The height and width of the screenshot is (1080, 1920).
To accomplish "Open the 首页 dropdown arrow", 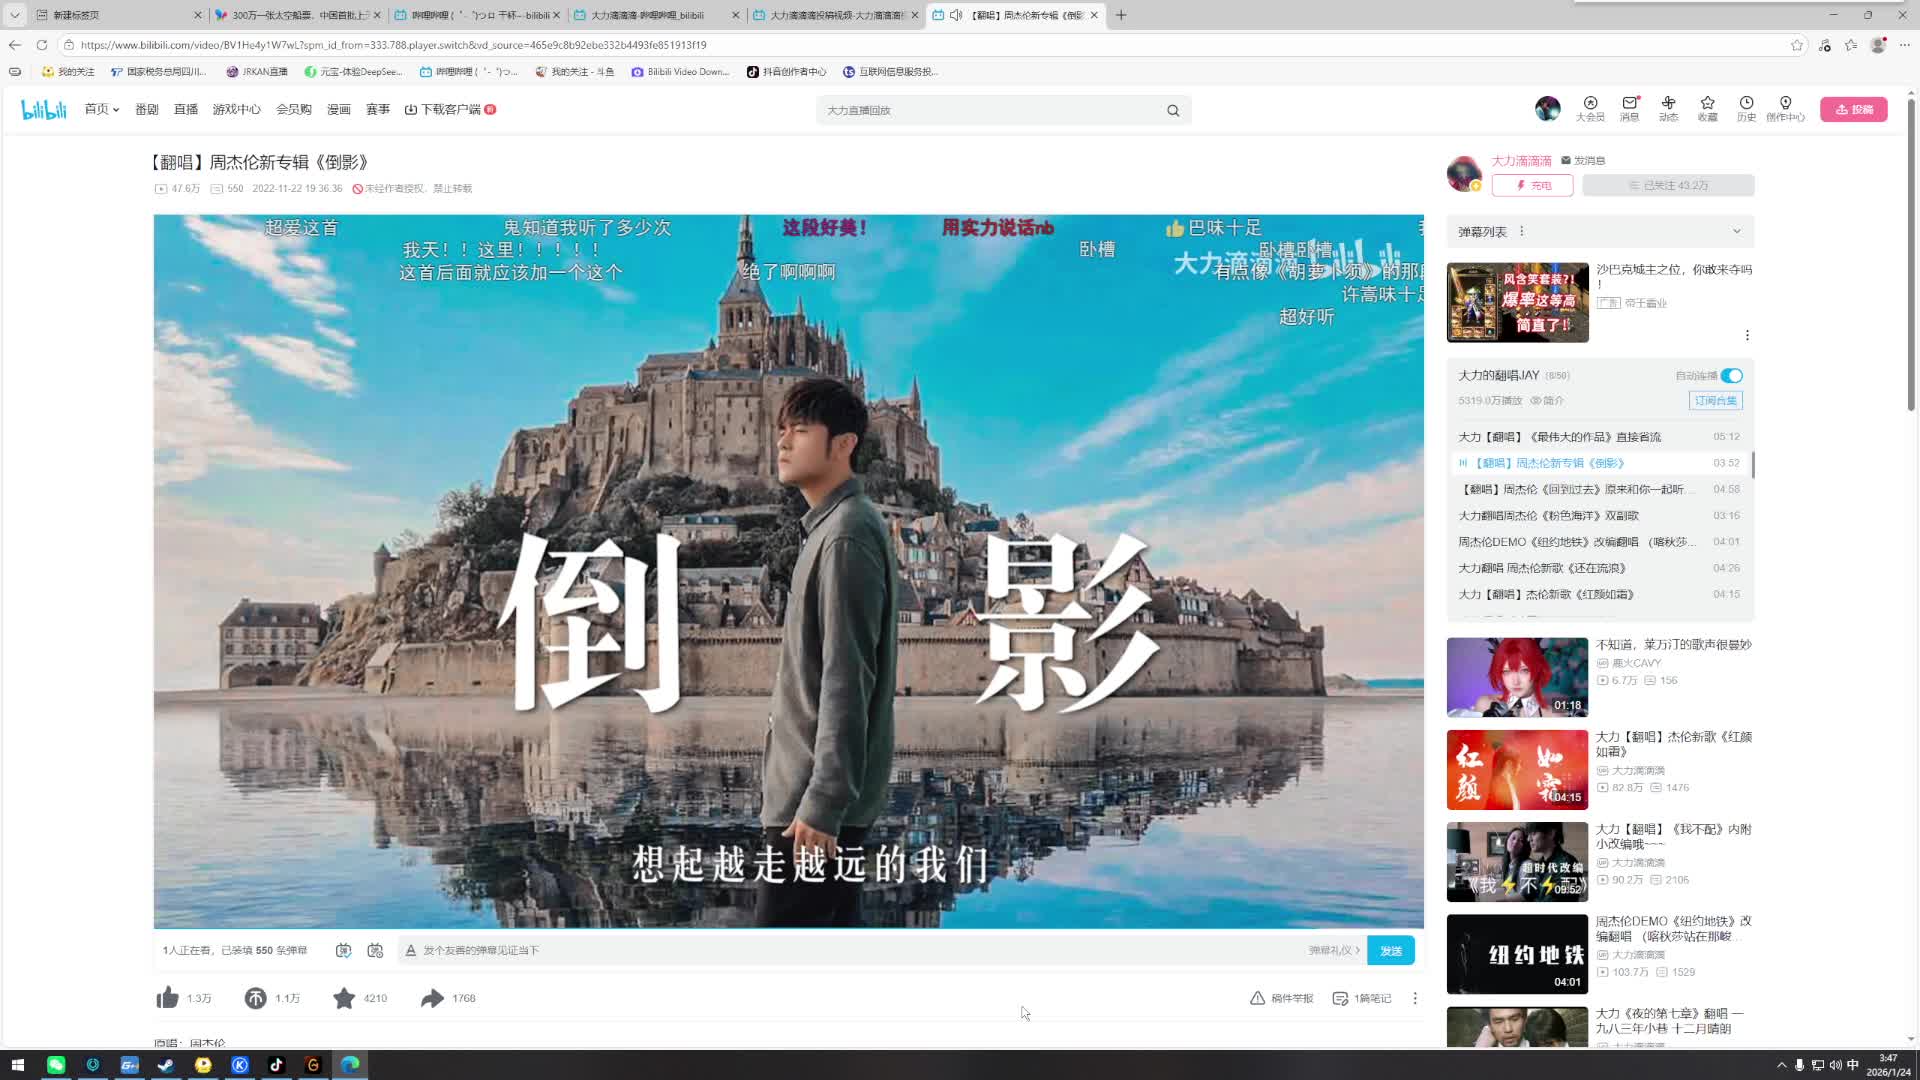I will pyautogui.click(x=115, y=109).
